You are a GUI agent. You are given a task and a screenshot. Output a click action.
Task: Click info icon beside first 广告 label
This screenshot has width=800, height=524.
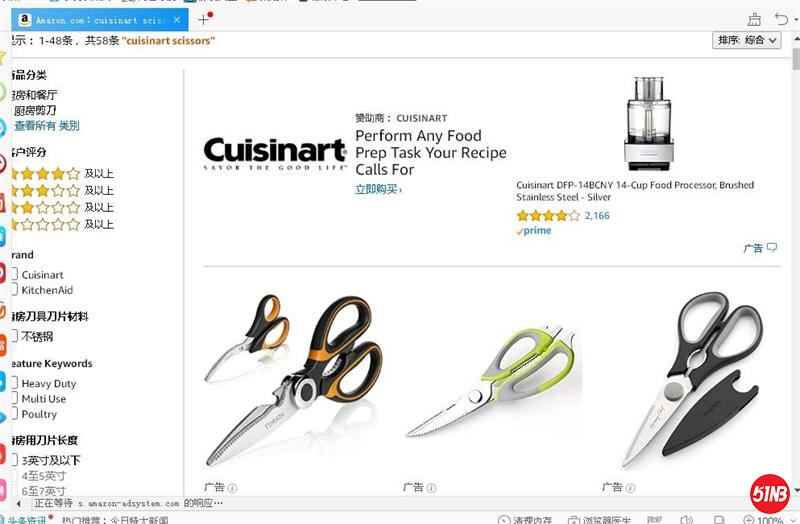tap(232, 488)
